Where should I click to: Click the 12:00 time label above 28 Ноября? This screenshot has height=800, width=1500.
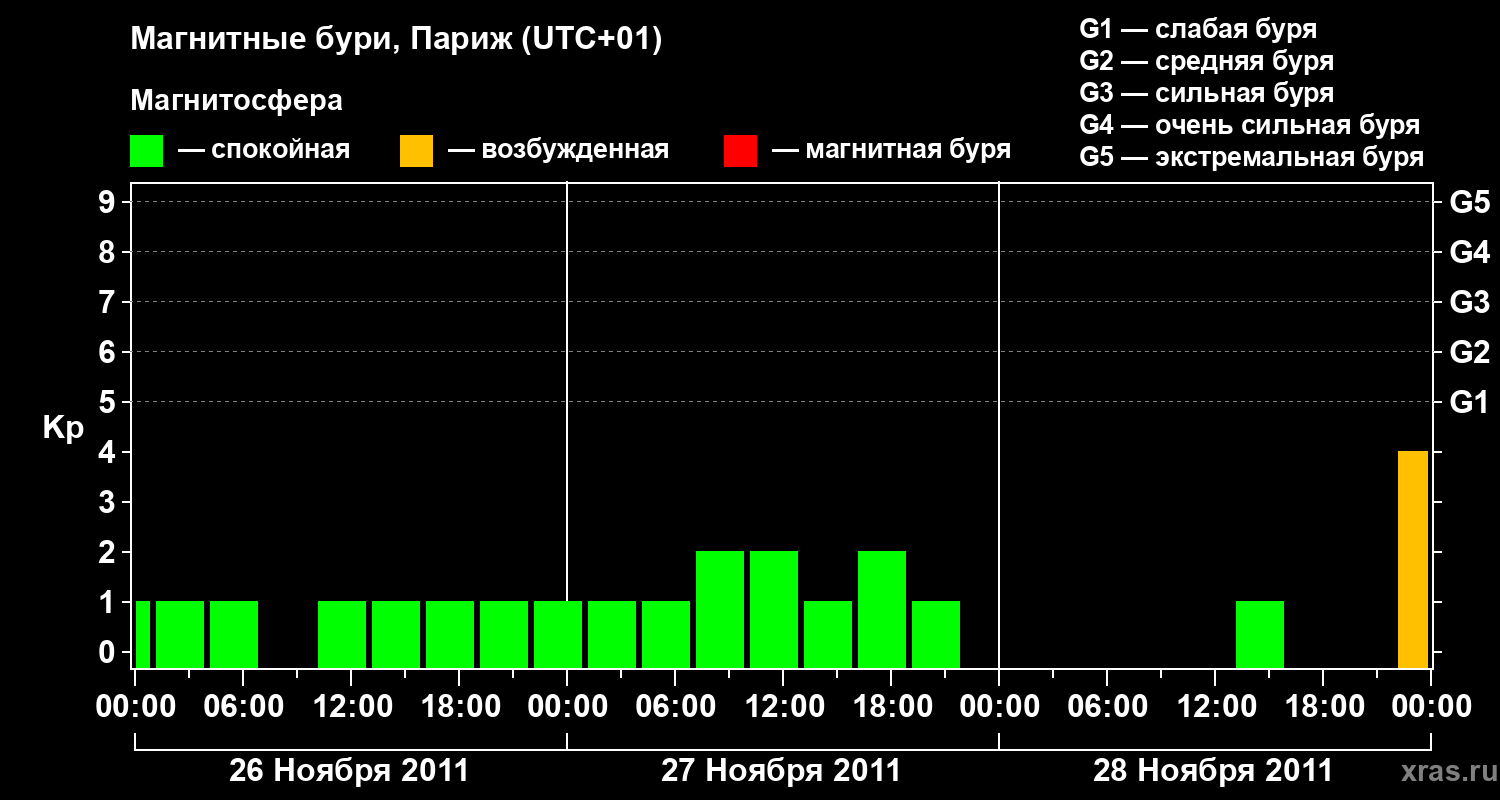coord(1215,706)
